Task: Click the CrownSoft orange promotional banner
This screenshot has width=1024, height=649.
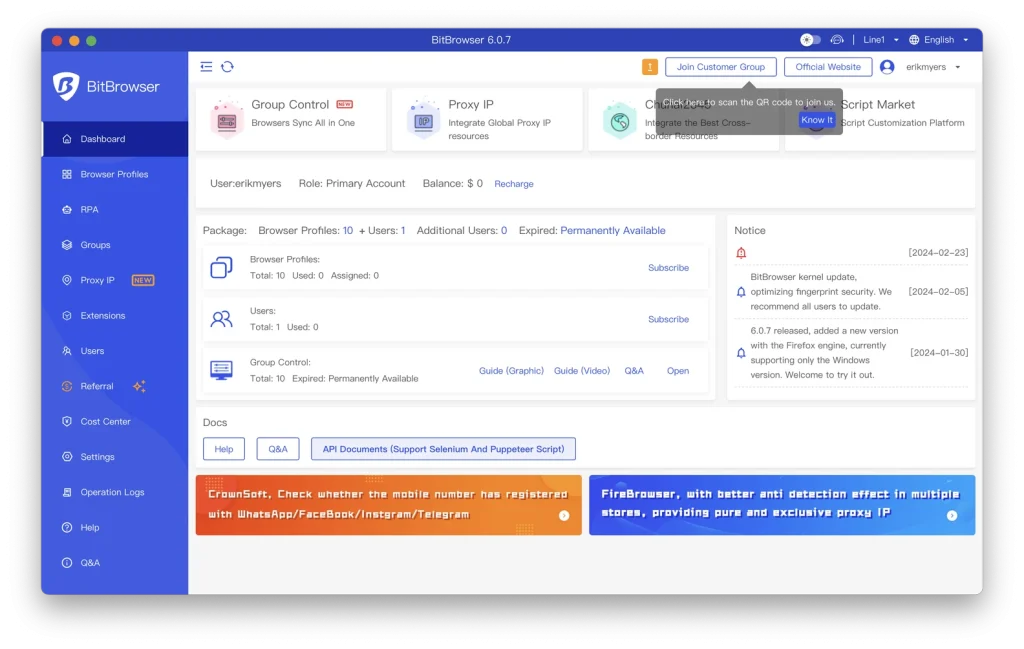Action: (388, 505)
